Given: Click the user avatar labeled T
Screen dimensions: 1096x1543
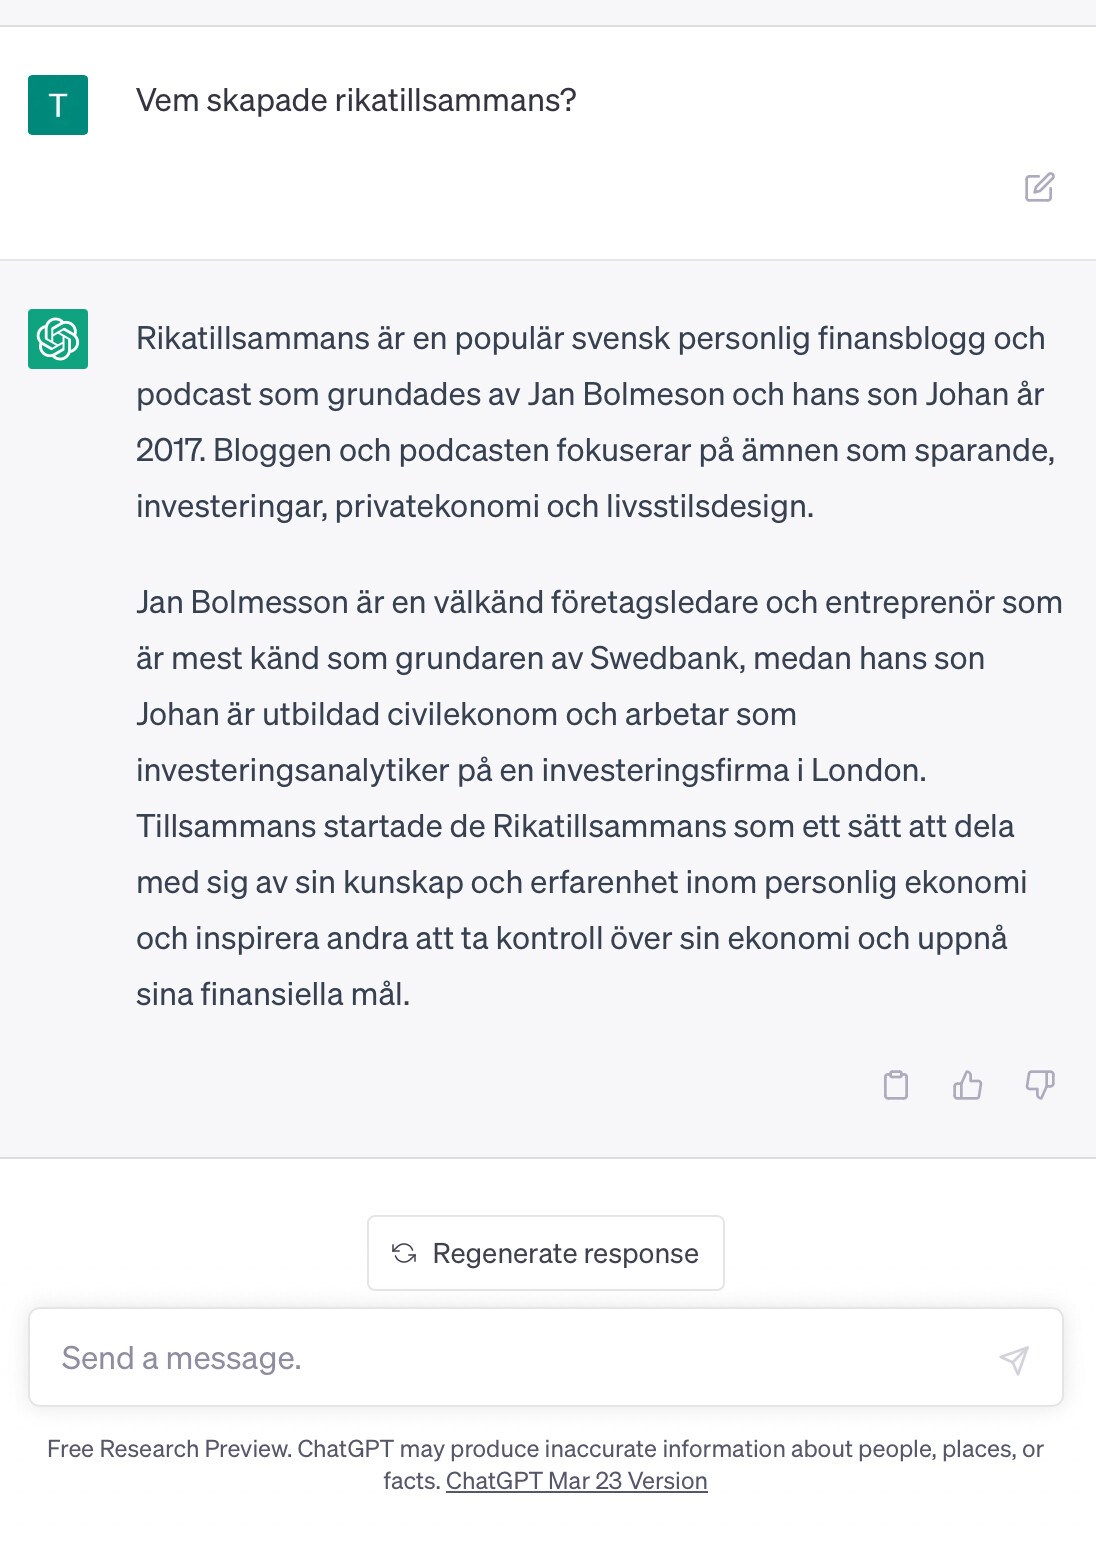Looking at the screenshot, I should pos(58,105).
